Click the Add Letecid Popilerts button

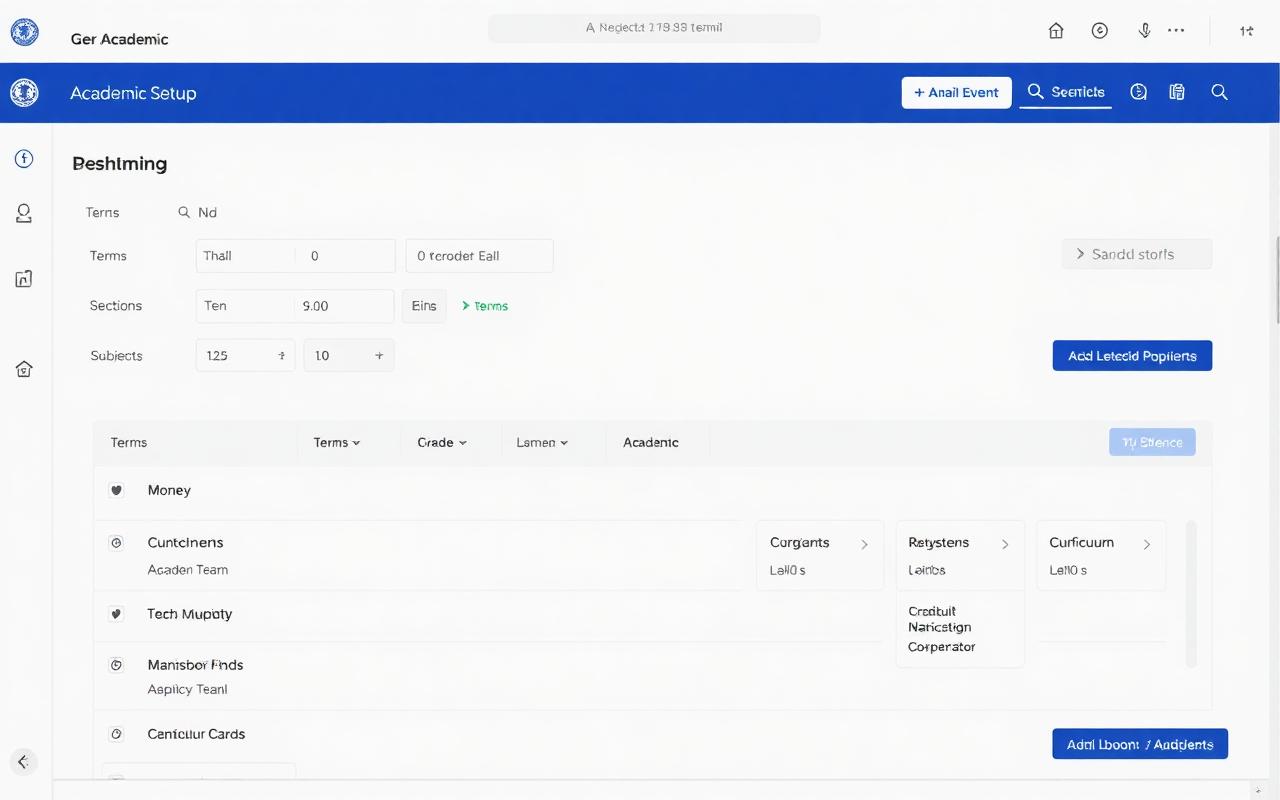(1132, 356)
